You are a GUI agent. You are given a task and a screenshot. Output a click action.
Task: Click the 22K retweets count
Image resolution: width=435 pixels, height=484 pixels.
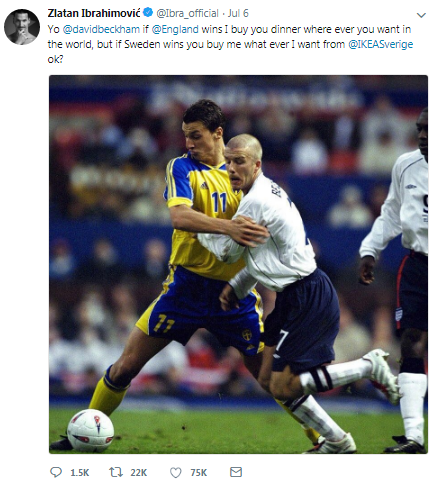[x=139, y=473]
